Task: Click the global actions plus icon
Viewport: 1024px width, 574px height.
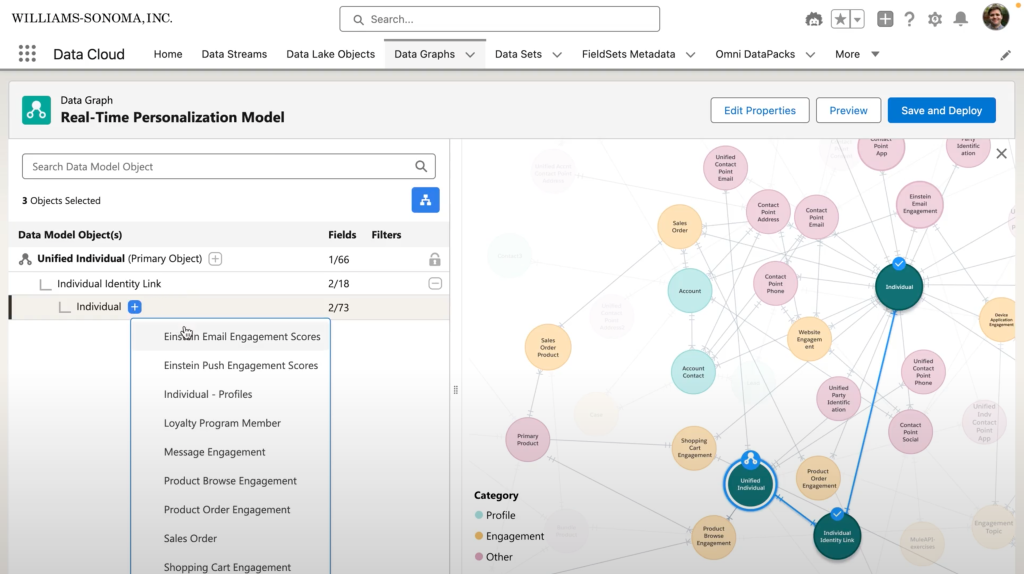Action: (x=885, y=19)
